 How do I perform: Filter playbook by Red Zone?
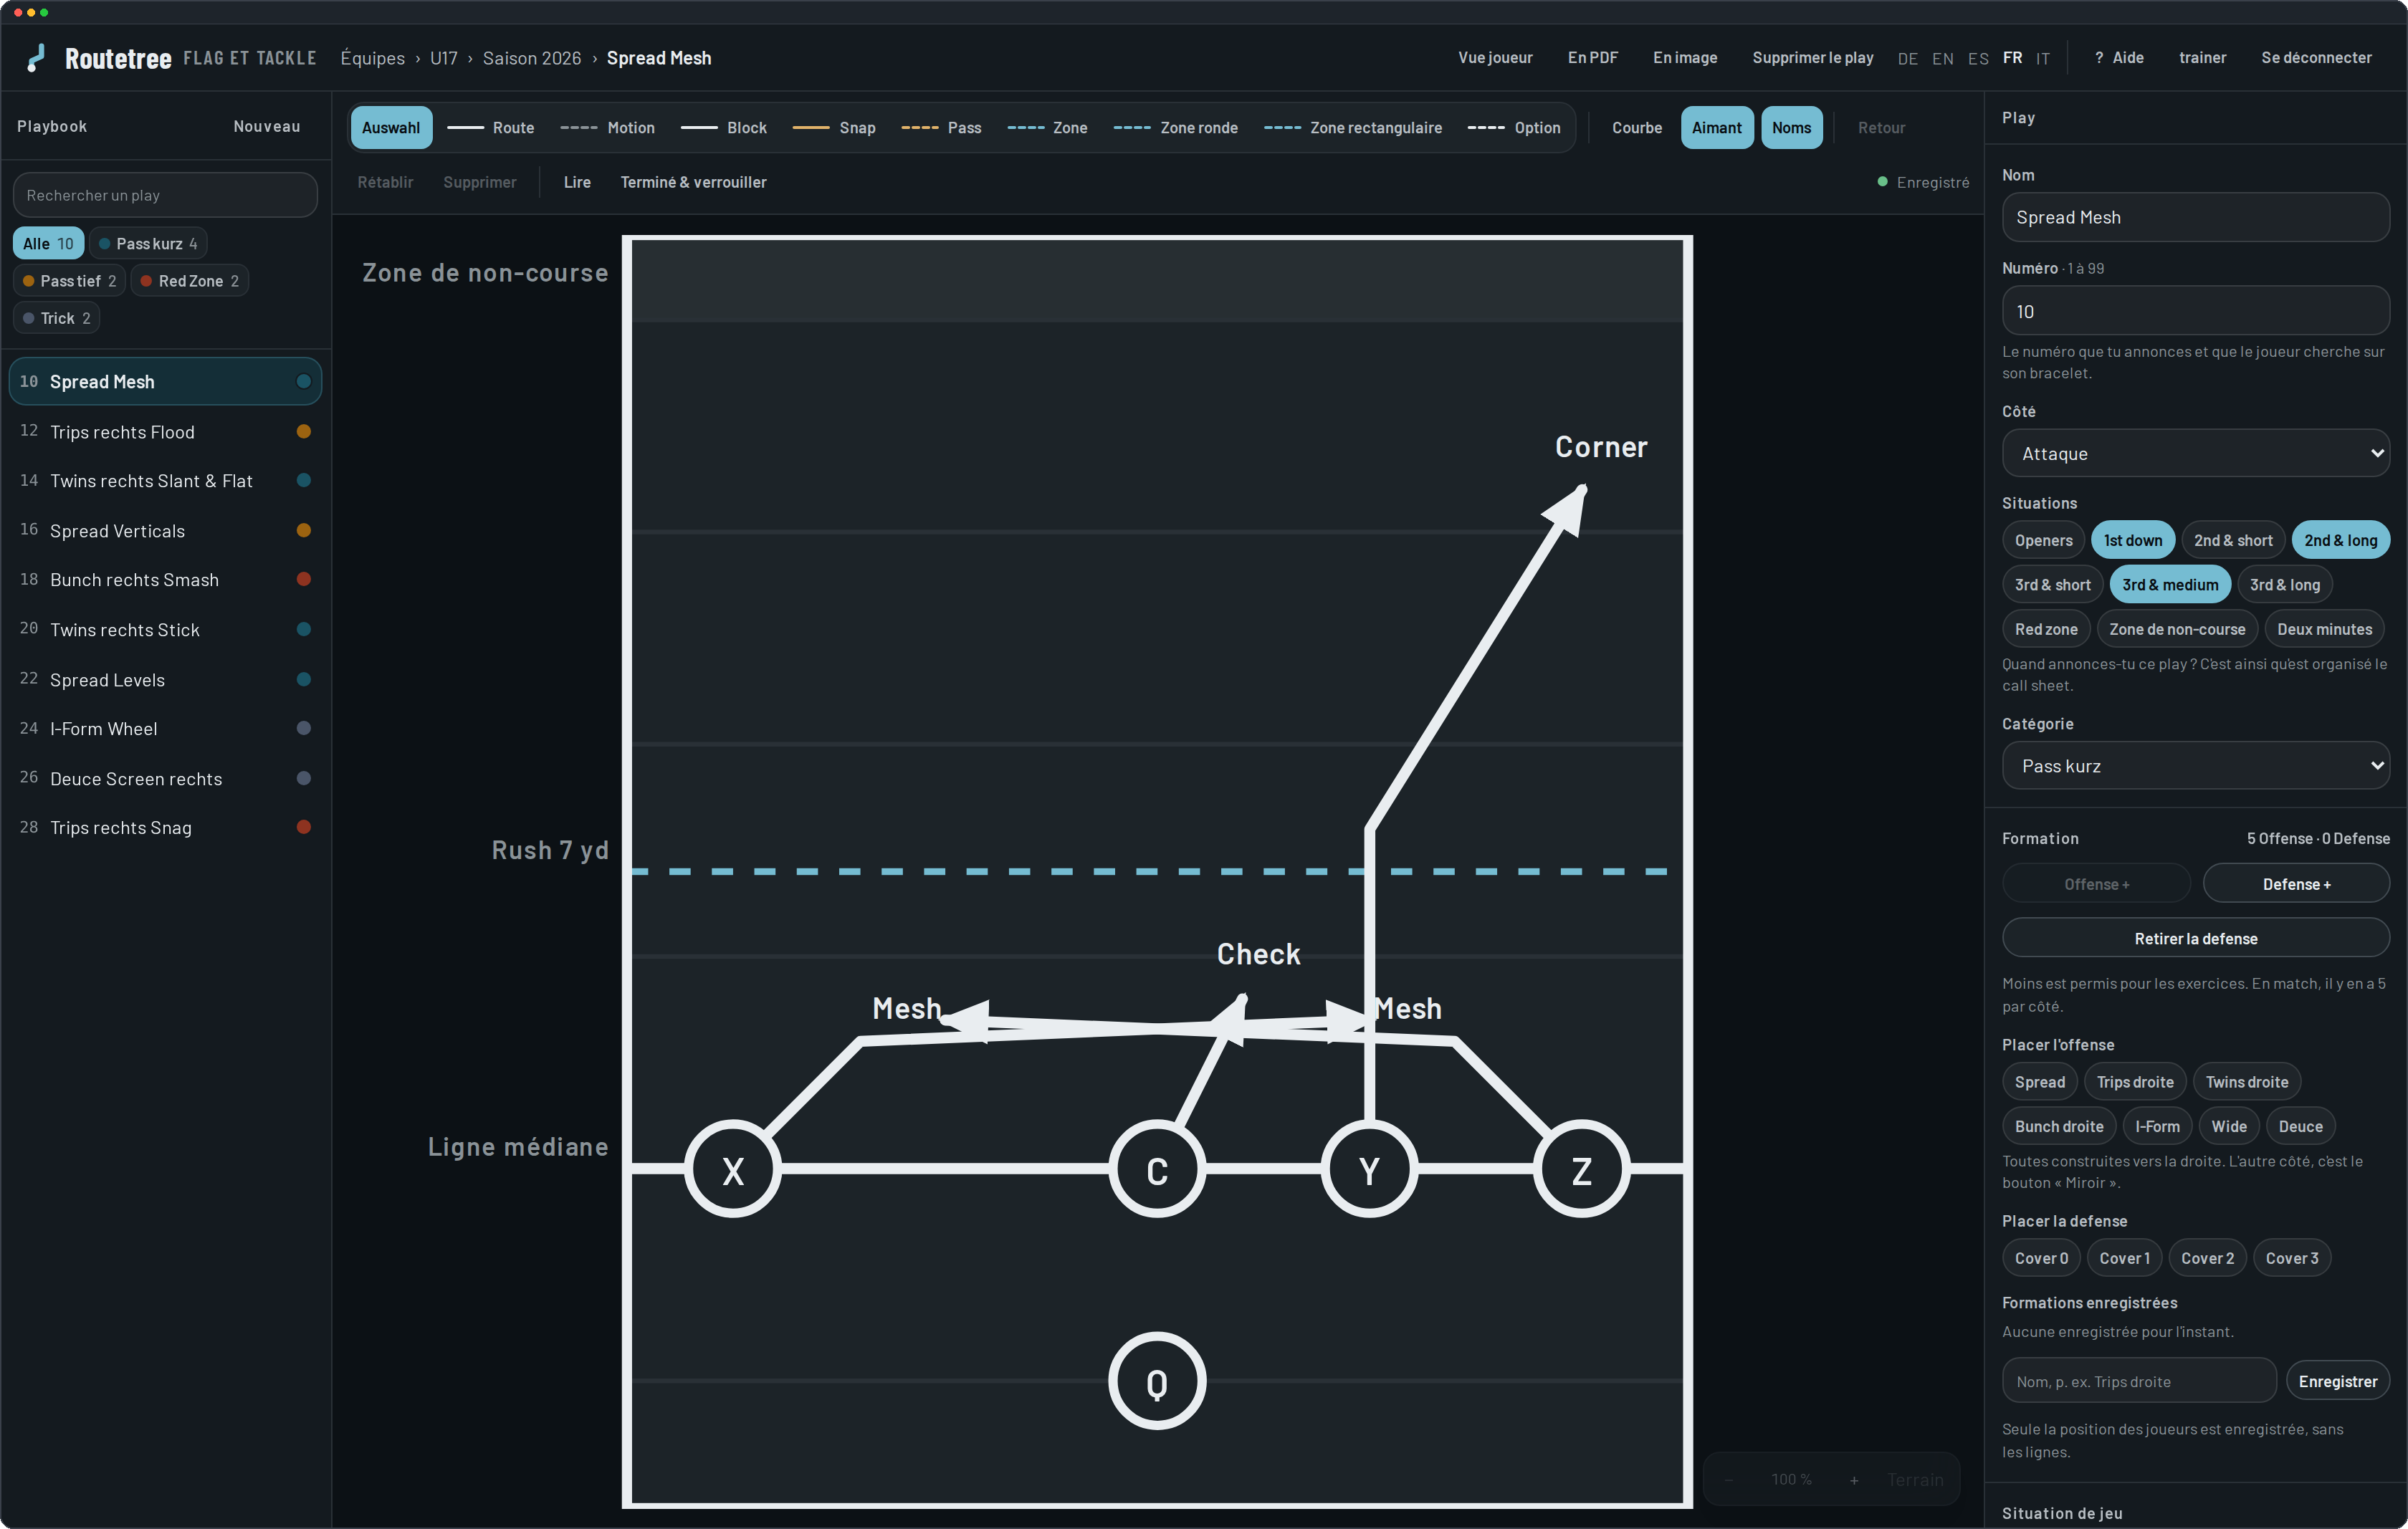[x=189, y=281]
